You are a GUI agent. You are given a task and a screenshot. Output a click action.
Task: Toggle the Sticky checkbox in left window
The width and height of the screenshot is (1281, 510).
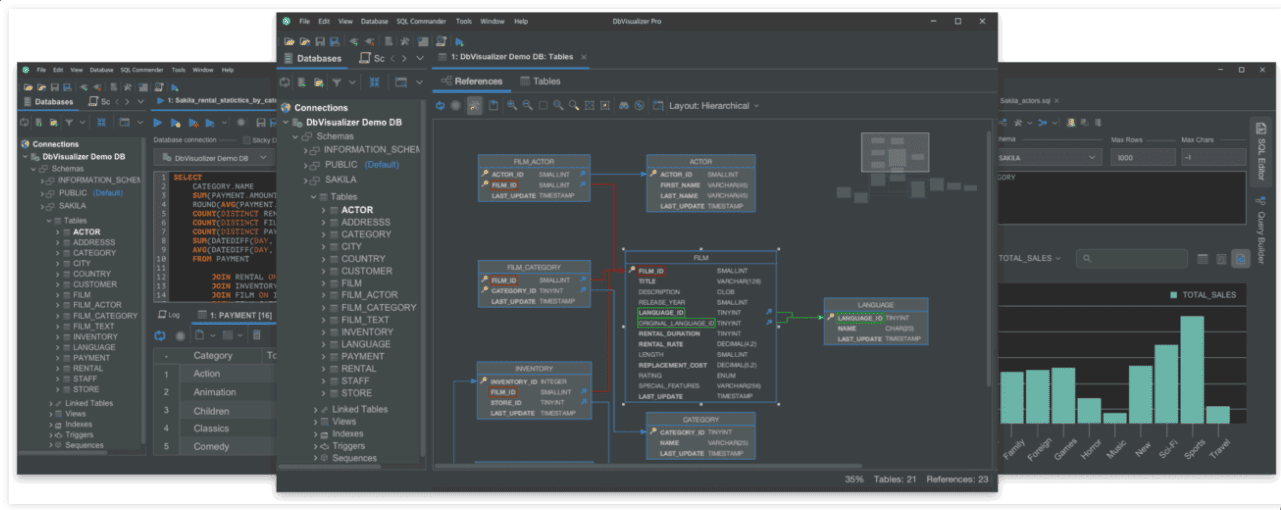pyautogui.click(x=246, y=140)
